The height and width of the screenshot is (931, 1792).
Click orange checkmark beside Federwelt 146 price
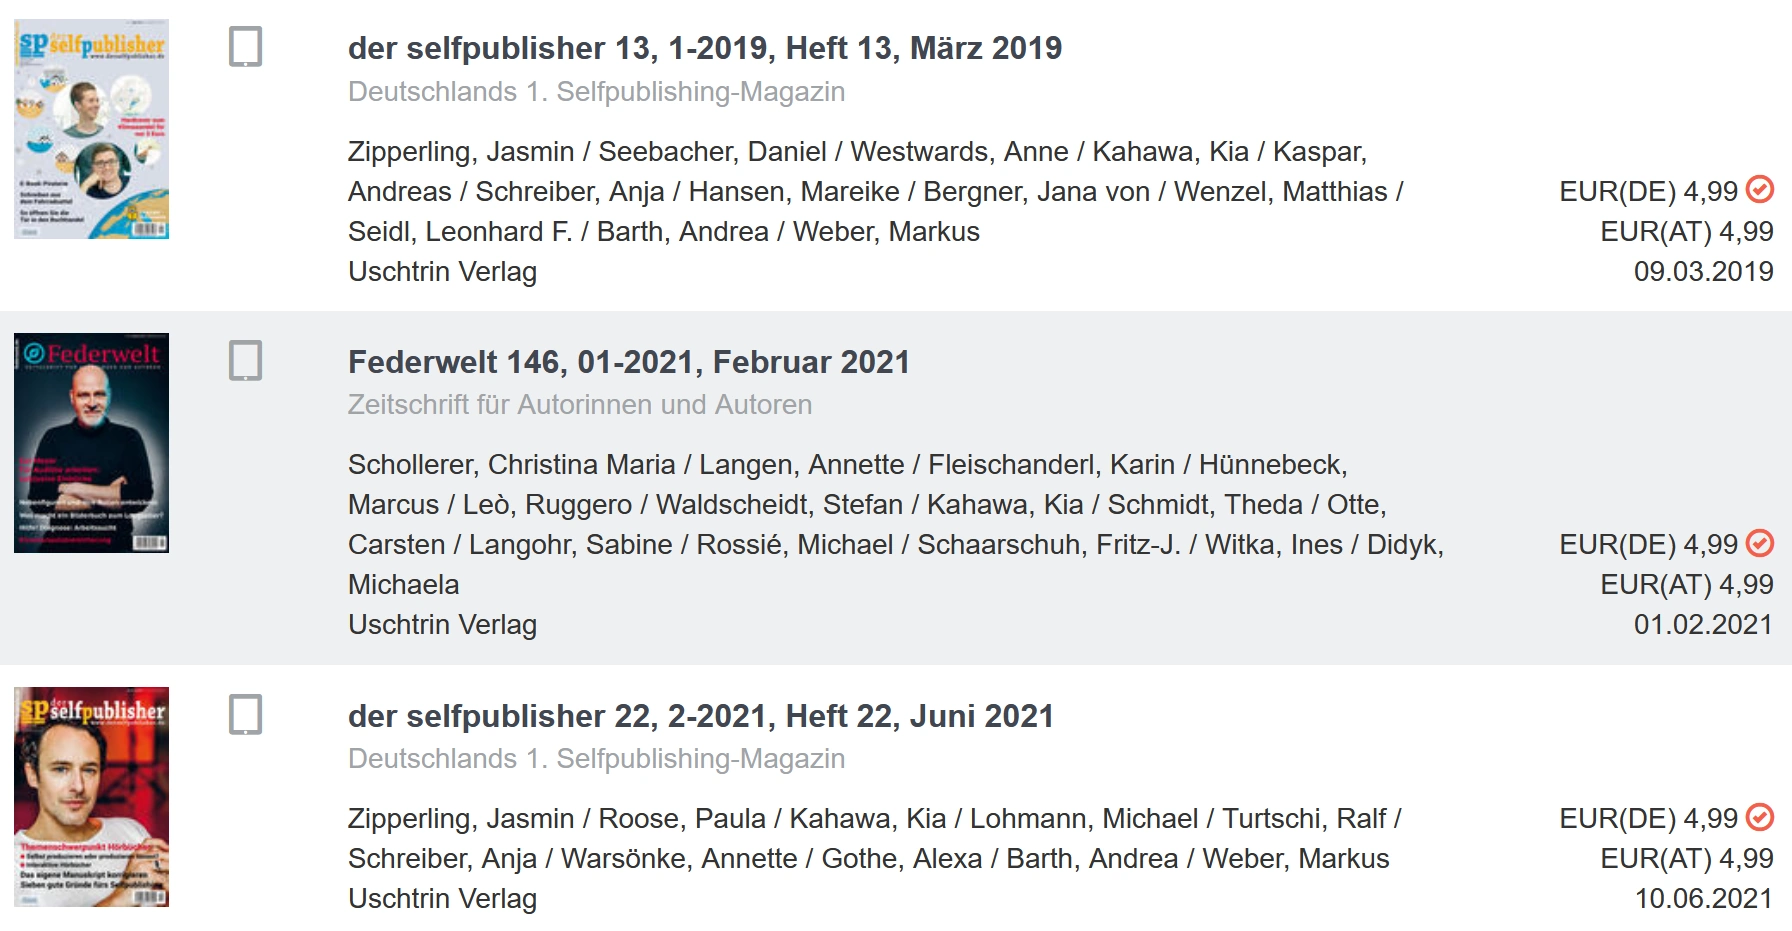click(x=1760, y=543)
